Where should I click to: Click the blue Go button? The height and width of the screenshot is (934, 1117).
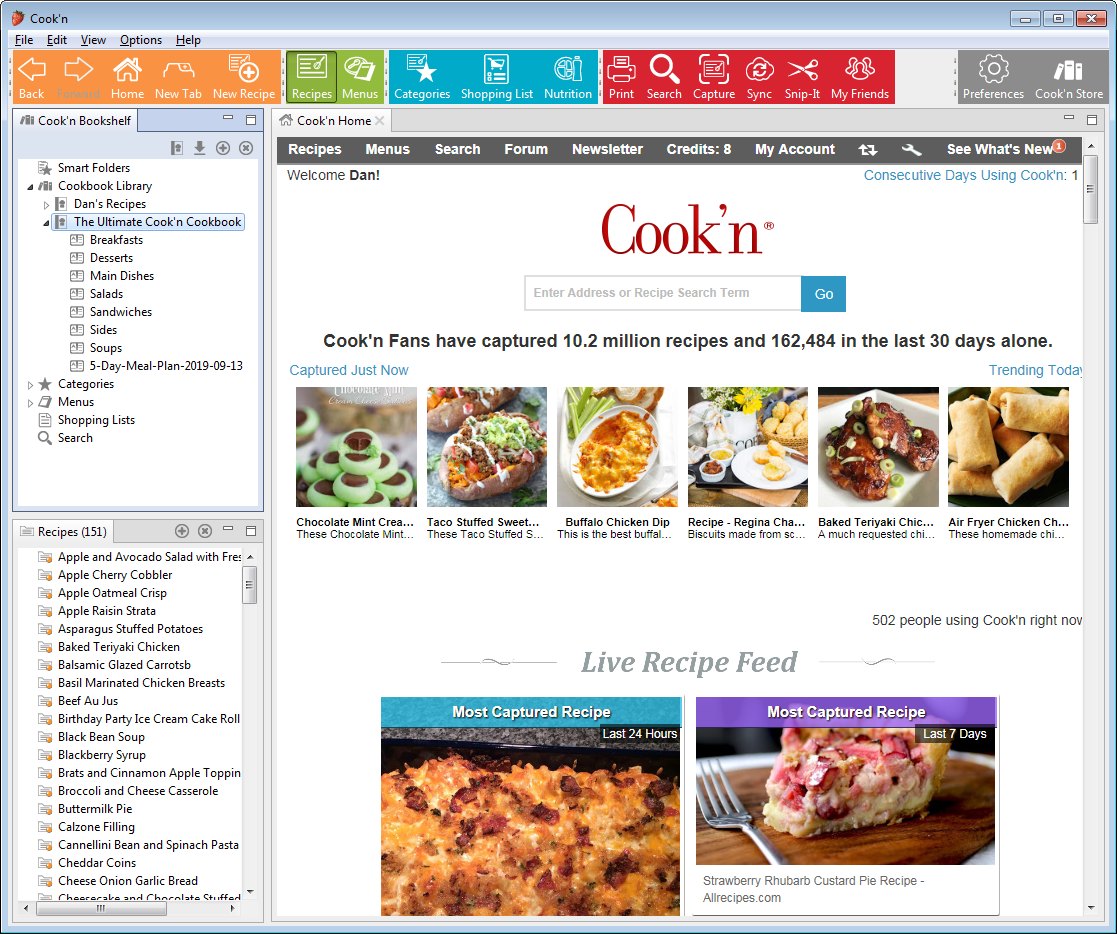pos(824,294)
